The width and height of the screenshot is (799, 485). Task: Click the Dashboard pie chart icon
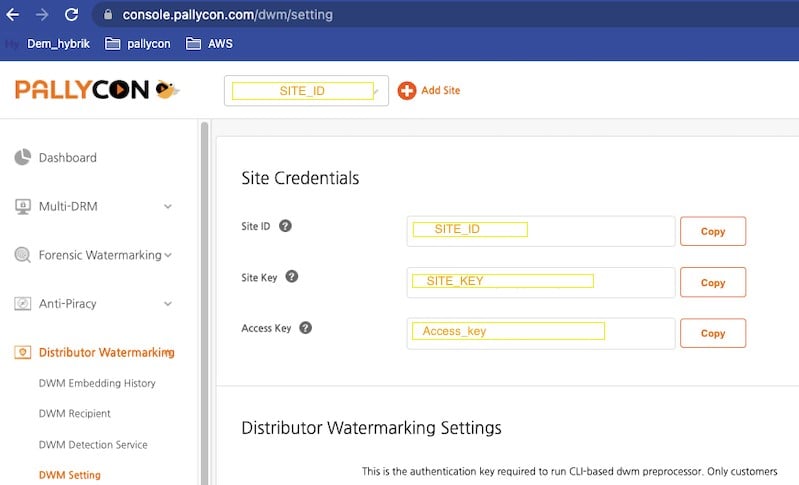pos(22,157)
